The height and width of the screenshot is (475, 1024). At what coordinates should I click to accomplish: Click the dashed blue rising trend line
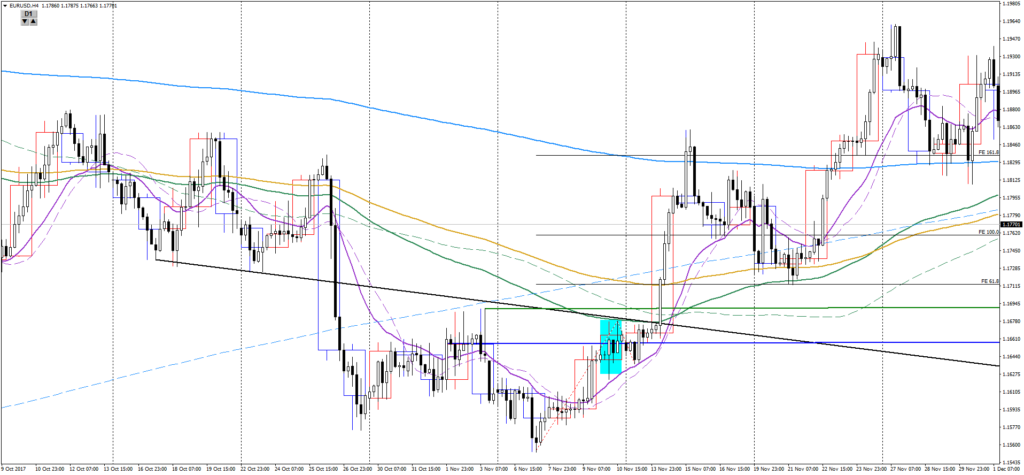click(200, 355)
